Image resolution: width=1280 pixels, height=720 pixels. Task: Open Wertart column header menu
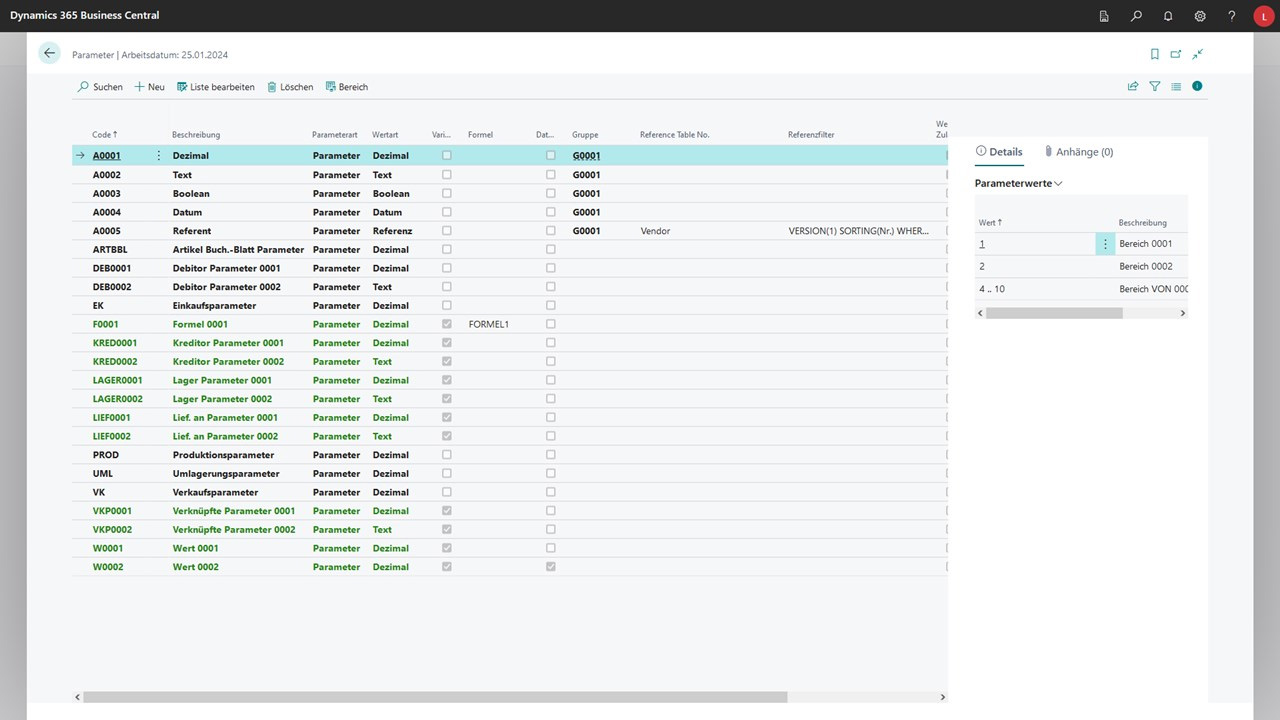coord(385,134)
